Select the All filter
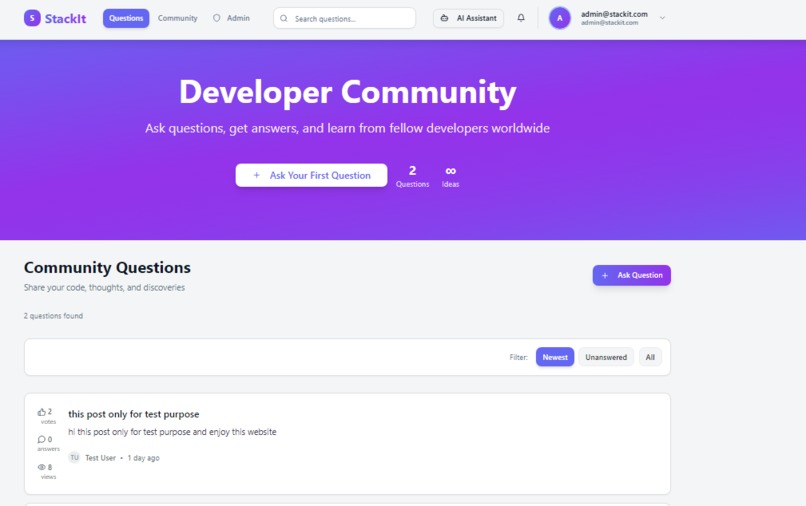The image size is (806, 506). coord(650,357)
